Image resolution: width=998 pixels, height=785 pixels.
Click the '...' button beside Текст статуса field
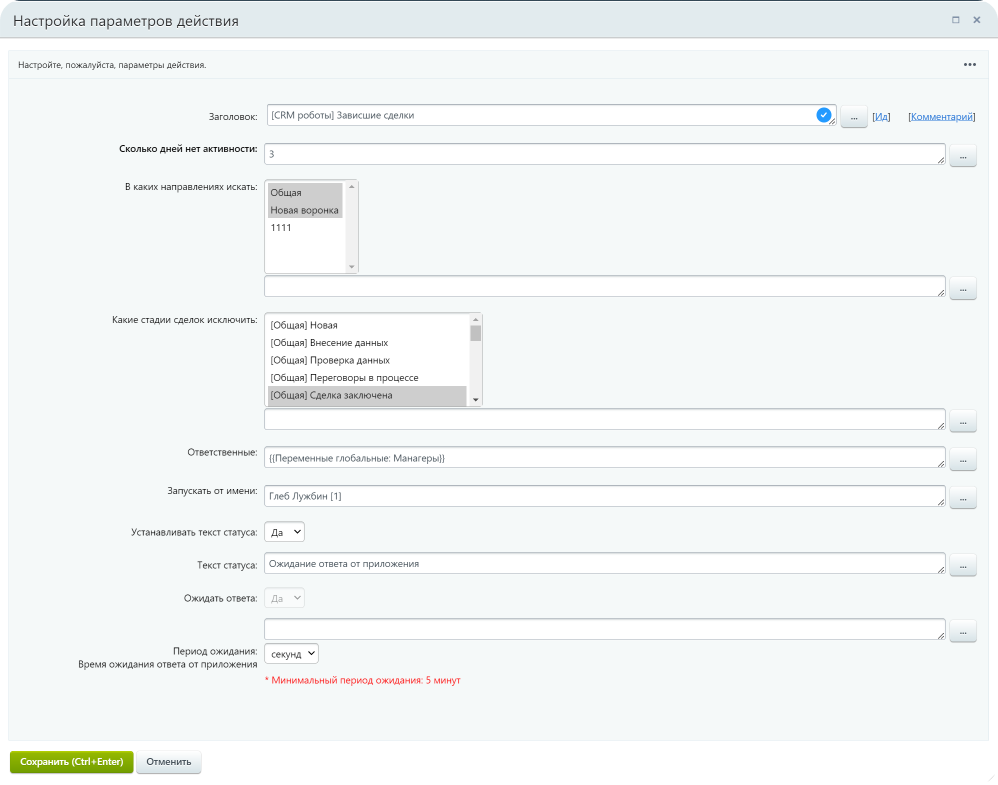962,566
